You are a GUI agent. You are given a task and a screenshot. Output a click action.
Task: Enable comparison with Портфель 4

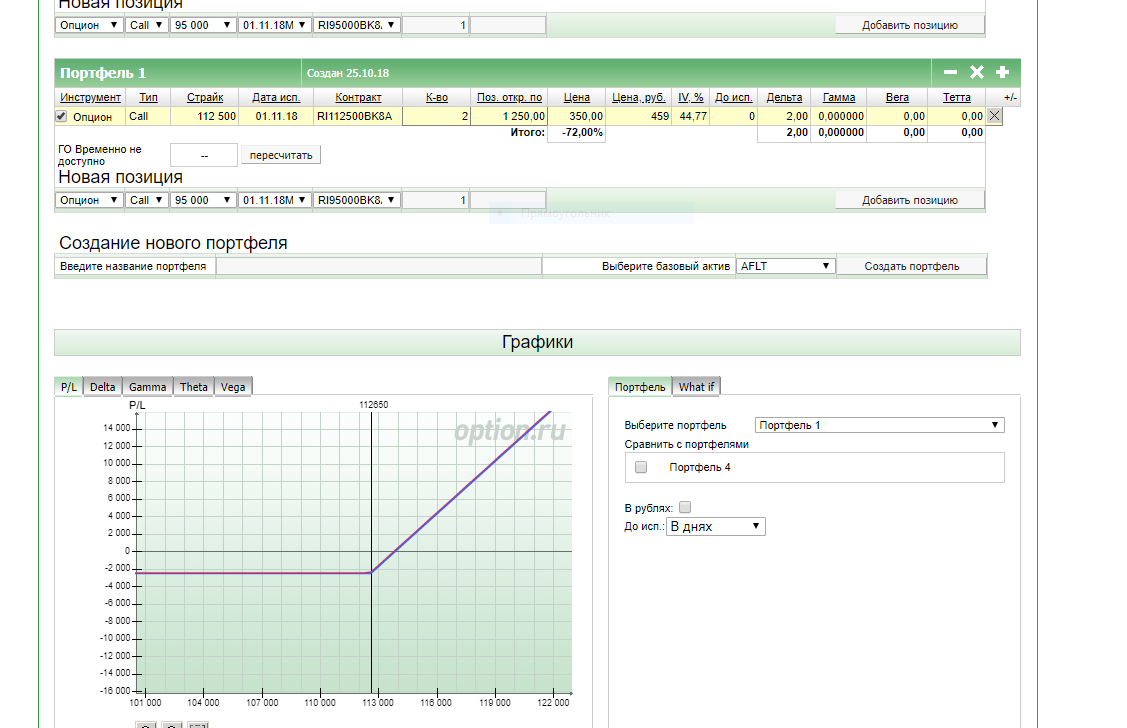point(641,467)
